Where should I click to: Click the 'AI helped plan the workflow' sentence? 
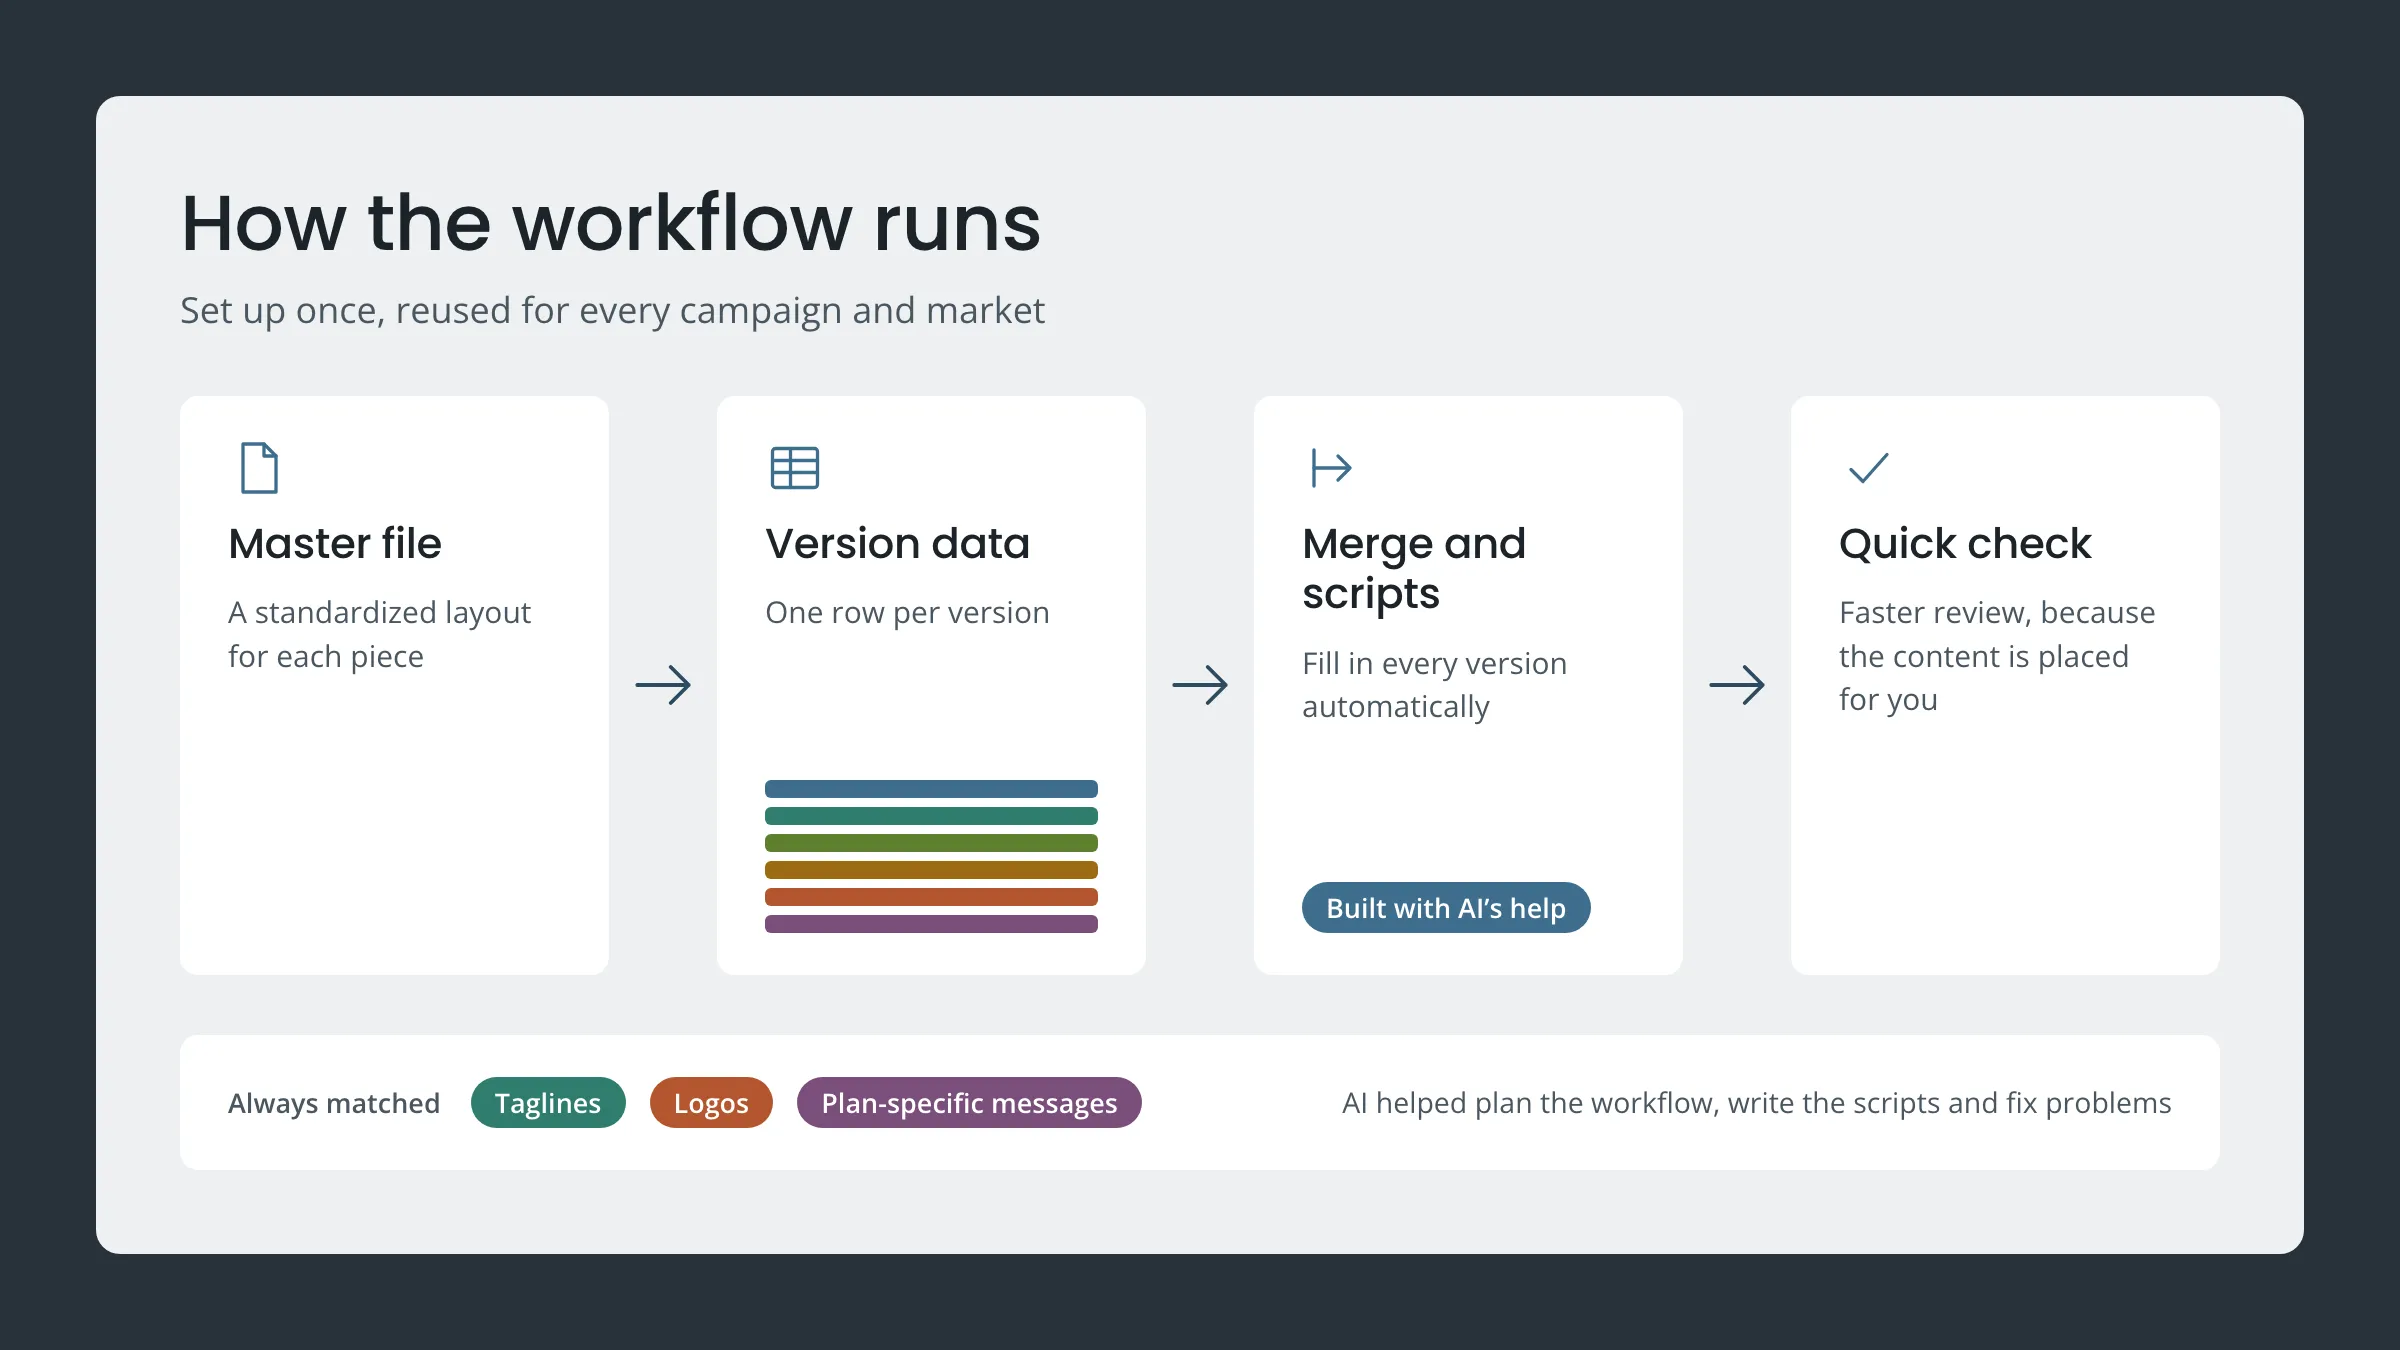(1756, 1103)
